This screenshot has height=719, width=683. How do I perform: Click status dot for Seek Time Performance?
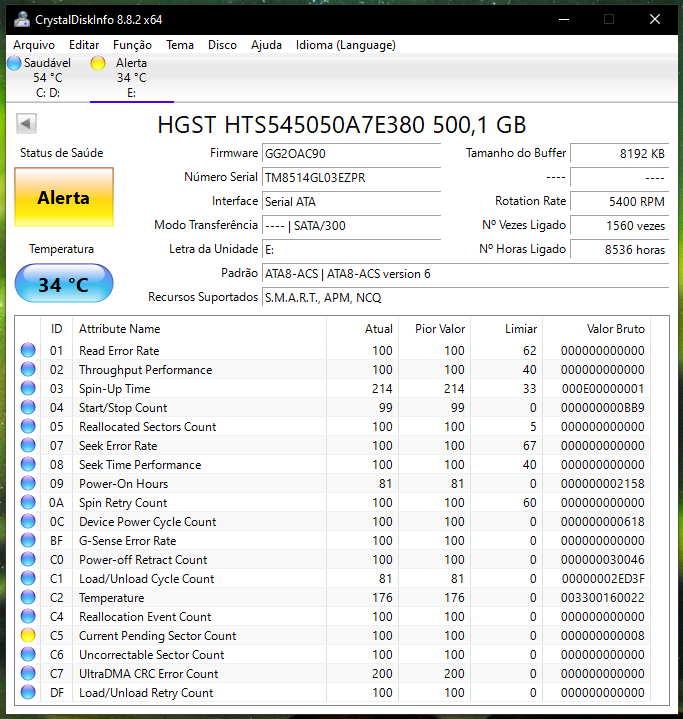tap(28, 465)
